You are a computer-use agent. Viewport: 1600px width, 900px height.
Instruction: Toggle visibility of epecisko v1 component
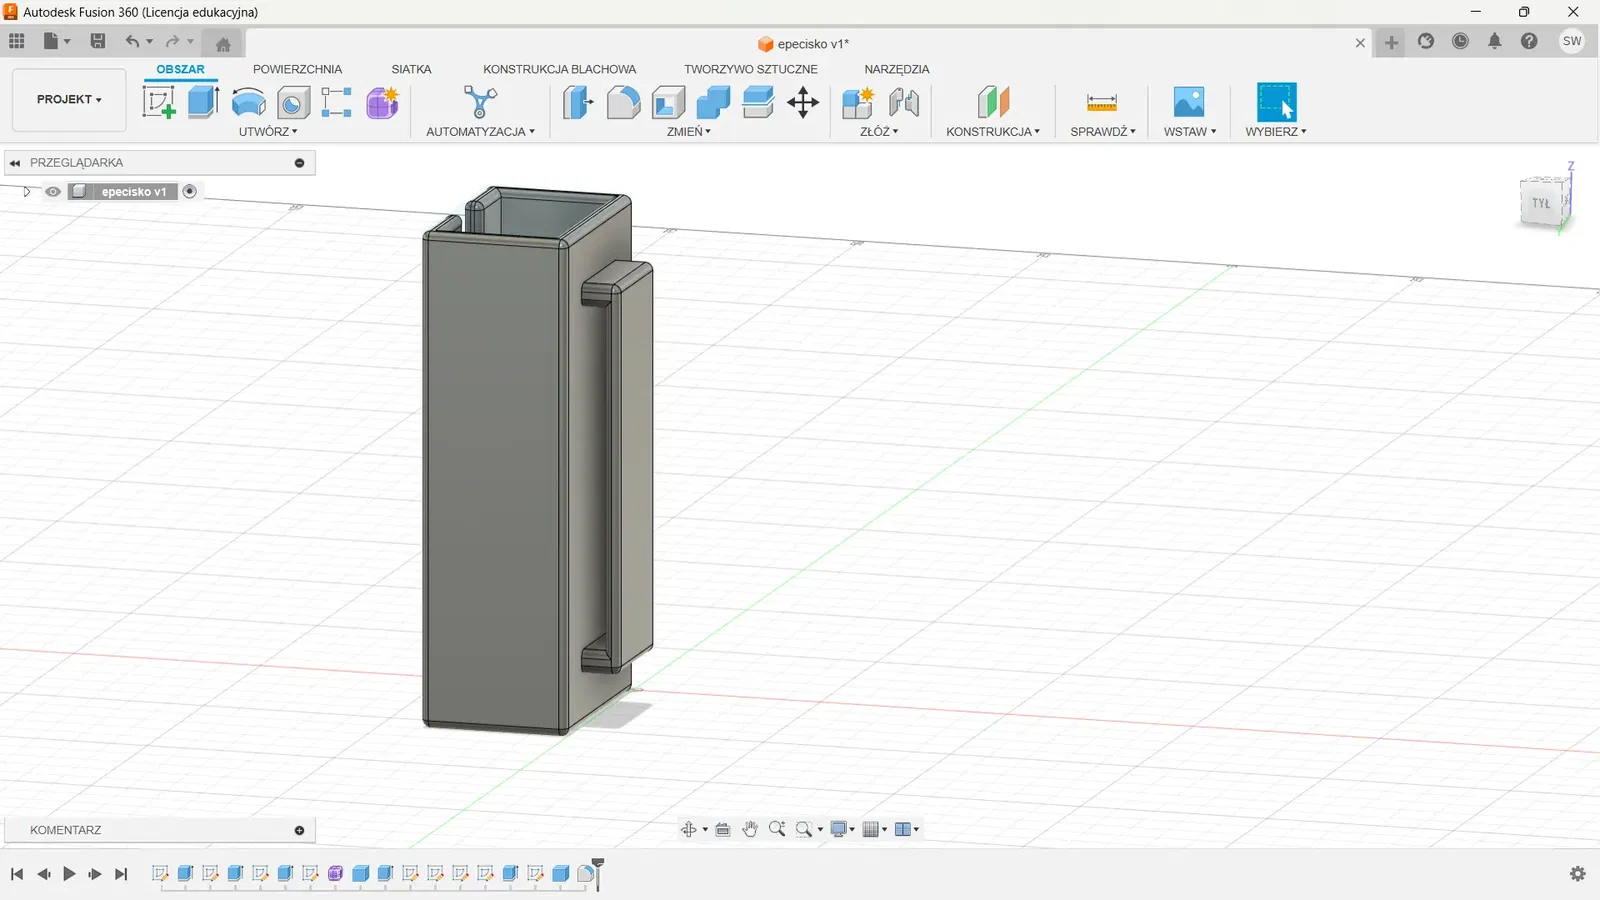pos(53,192)
